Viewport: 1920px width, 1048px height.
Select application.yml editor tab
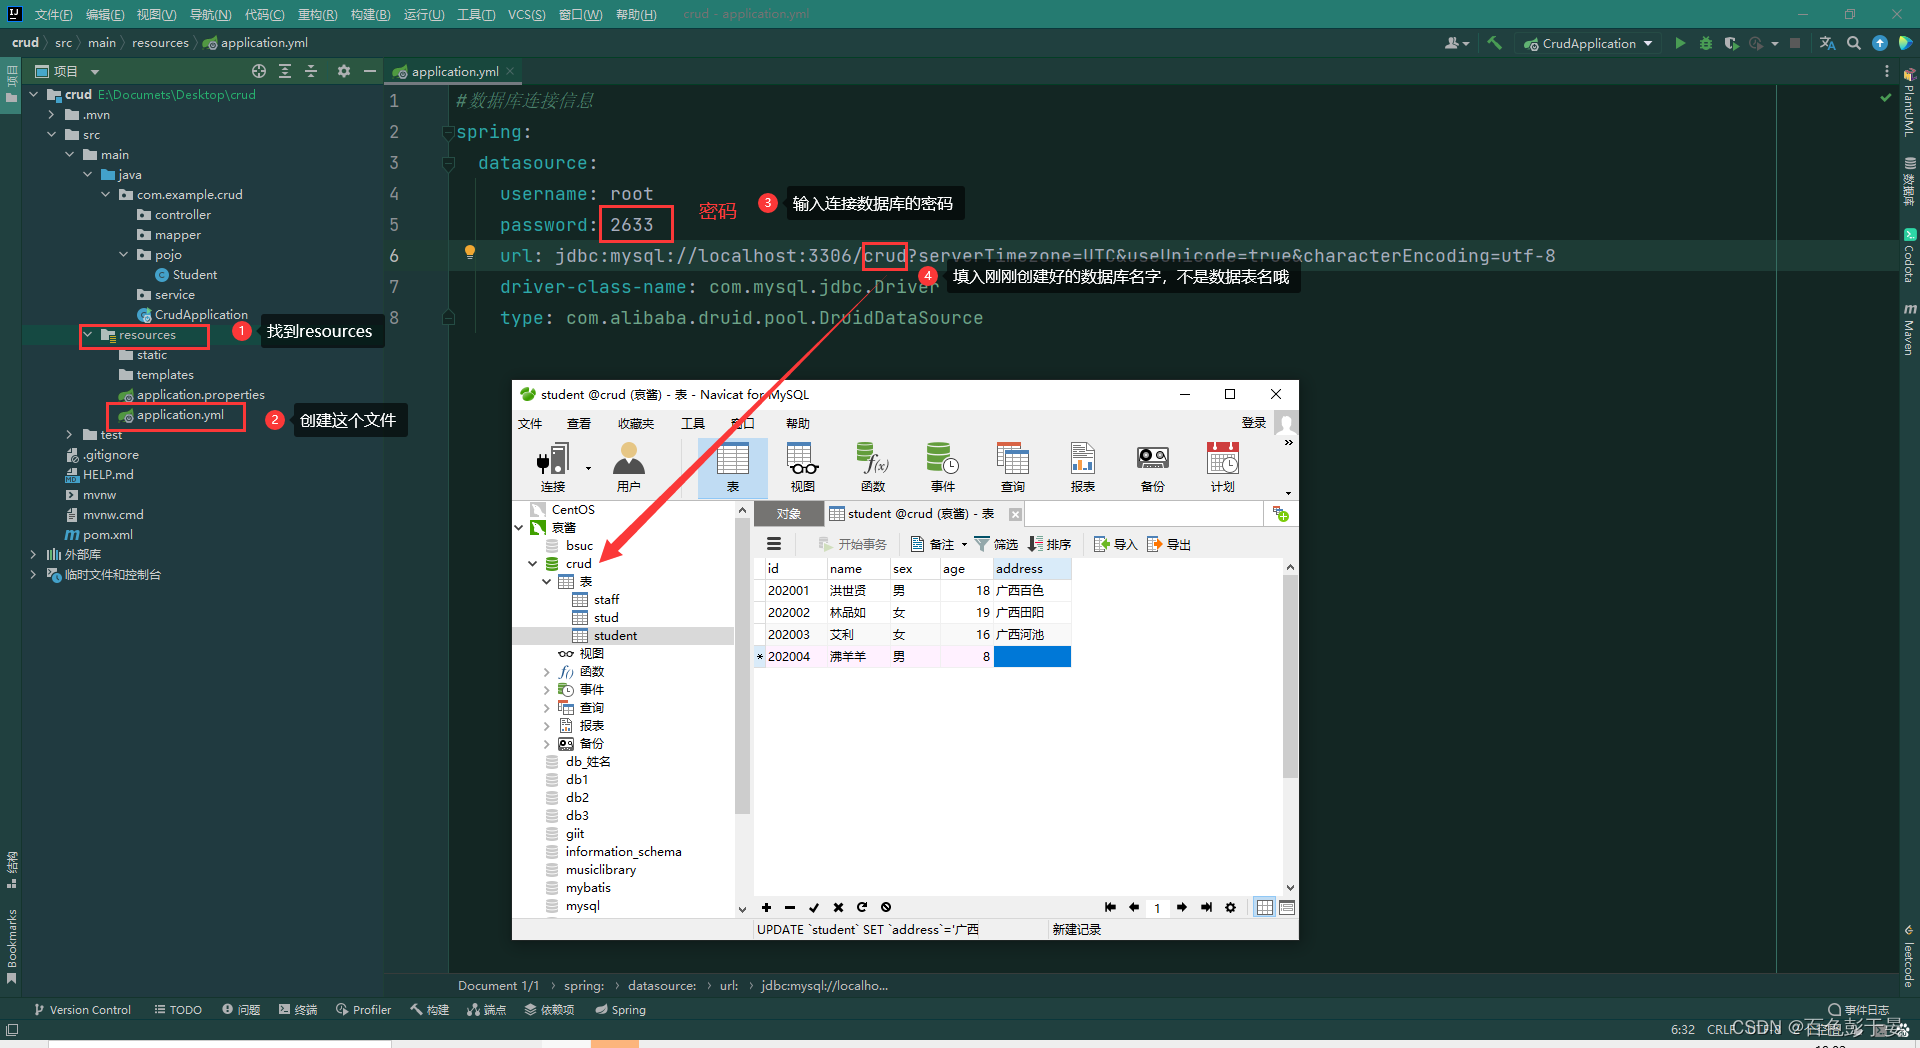455,71
